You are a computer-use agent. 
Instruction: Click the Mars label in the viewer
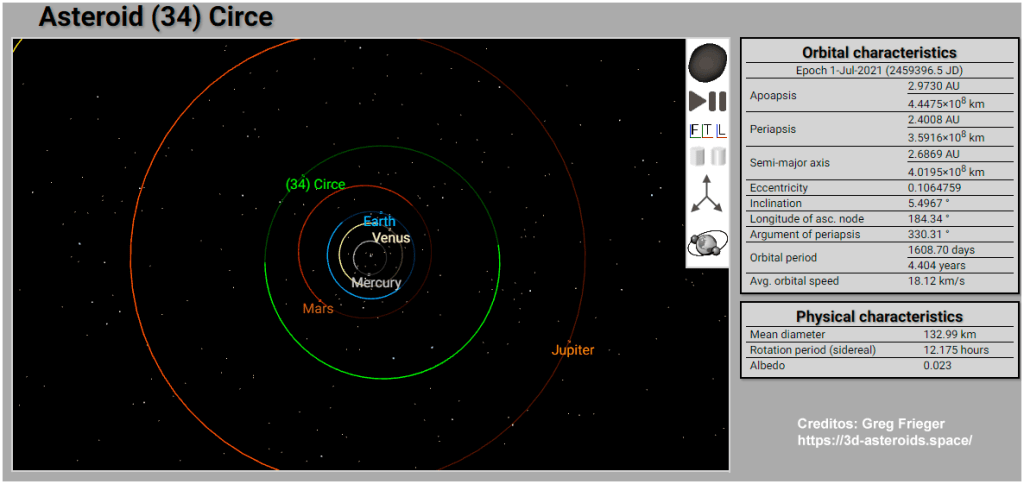318,309
